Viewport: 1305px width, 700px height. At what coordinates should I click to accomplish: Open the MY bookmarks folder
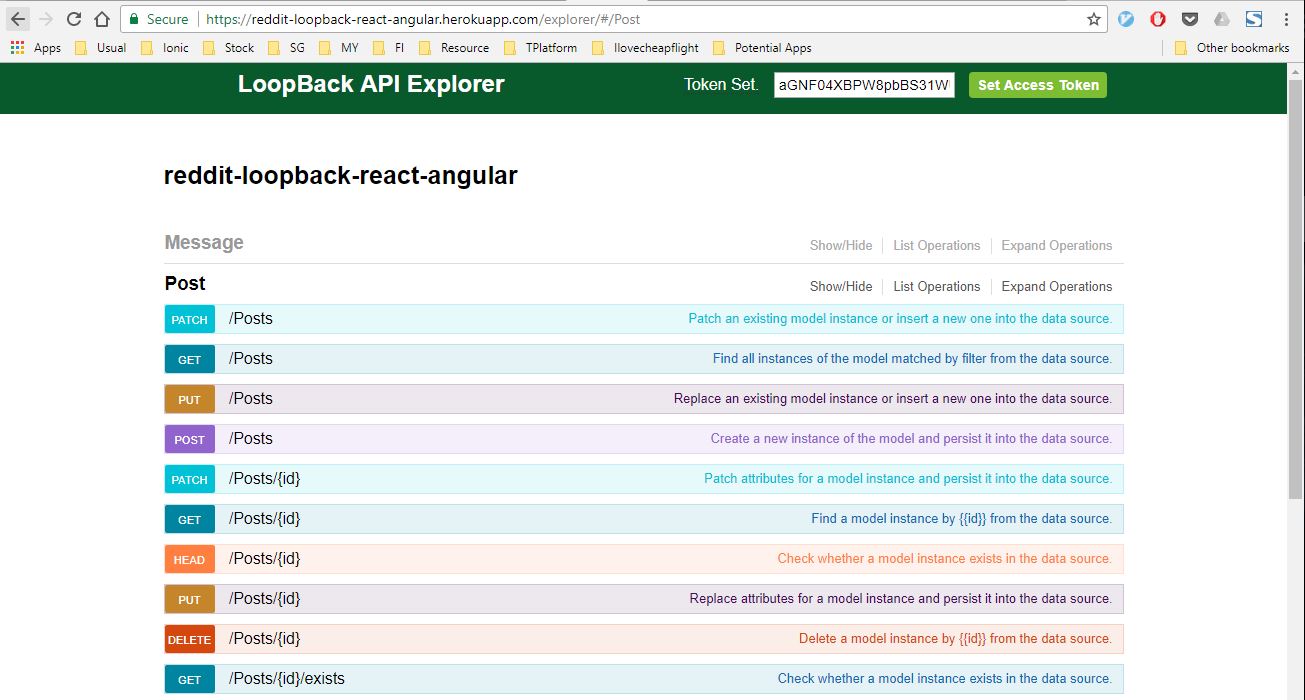(339, 47)
